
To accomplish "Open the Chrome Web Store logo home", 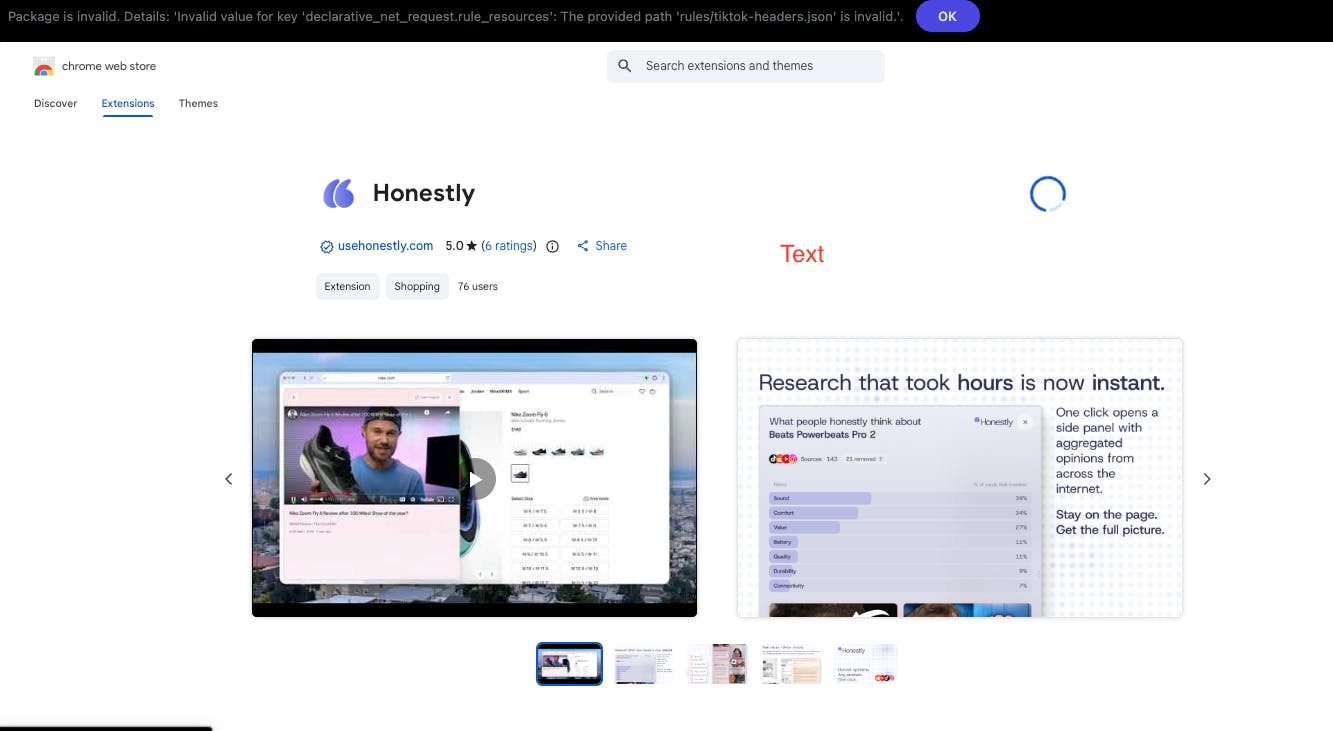I will pos(95,66).
